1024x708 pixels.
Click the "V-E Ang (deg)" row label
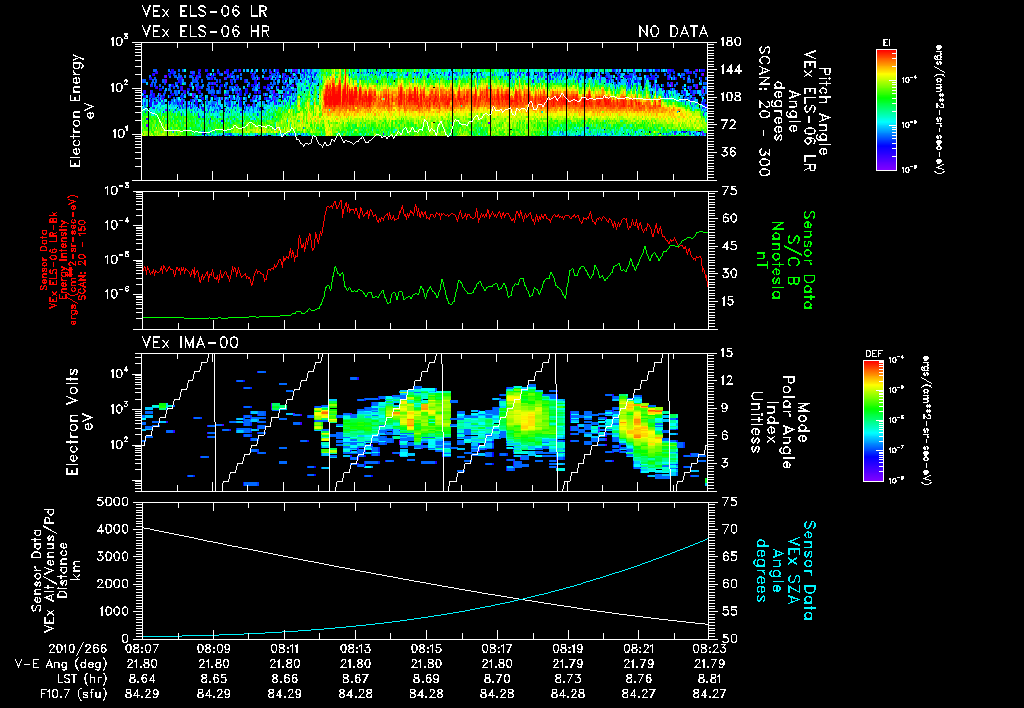61,664
